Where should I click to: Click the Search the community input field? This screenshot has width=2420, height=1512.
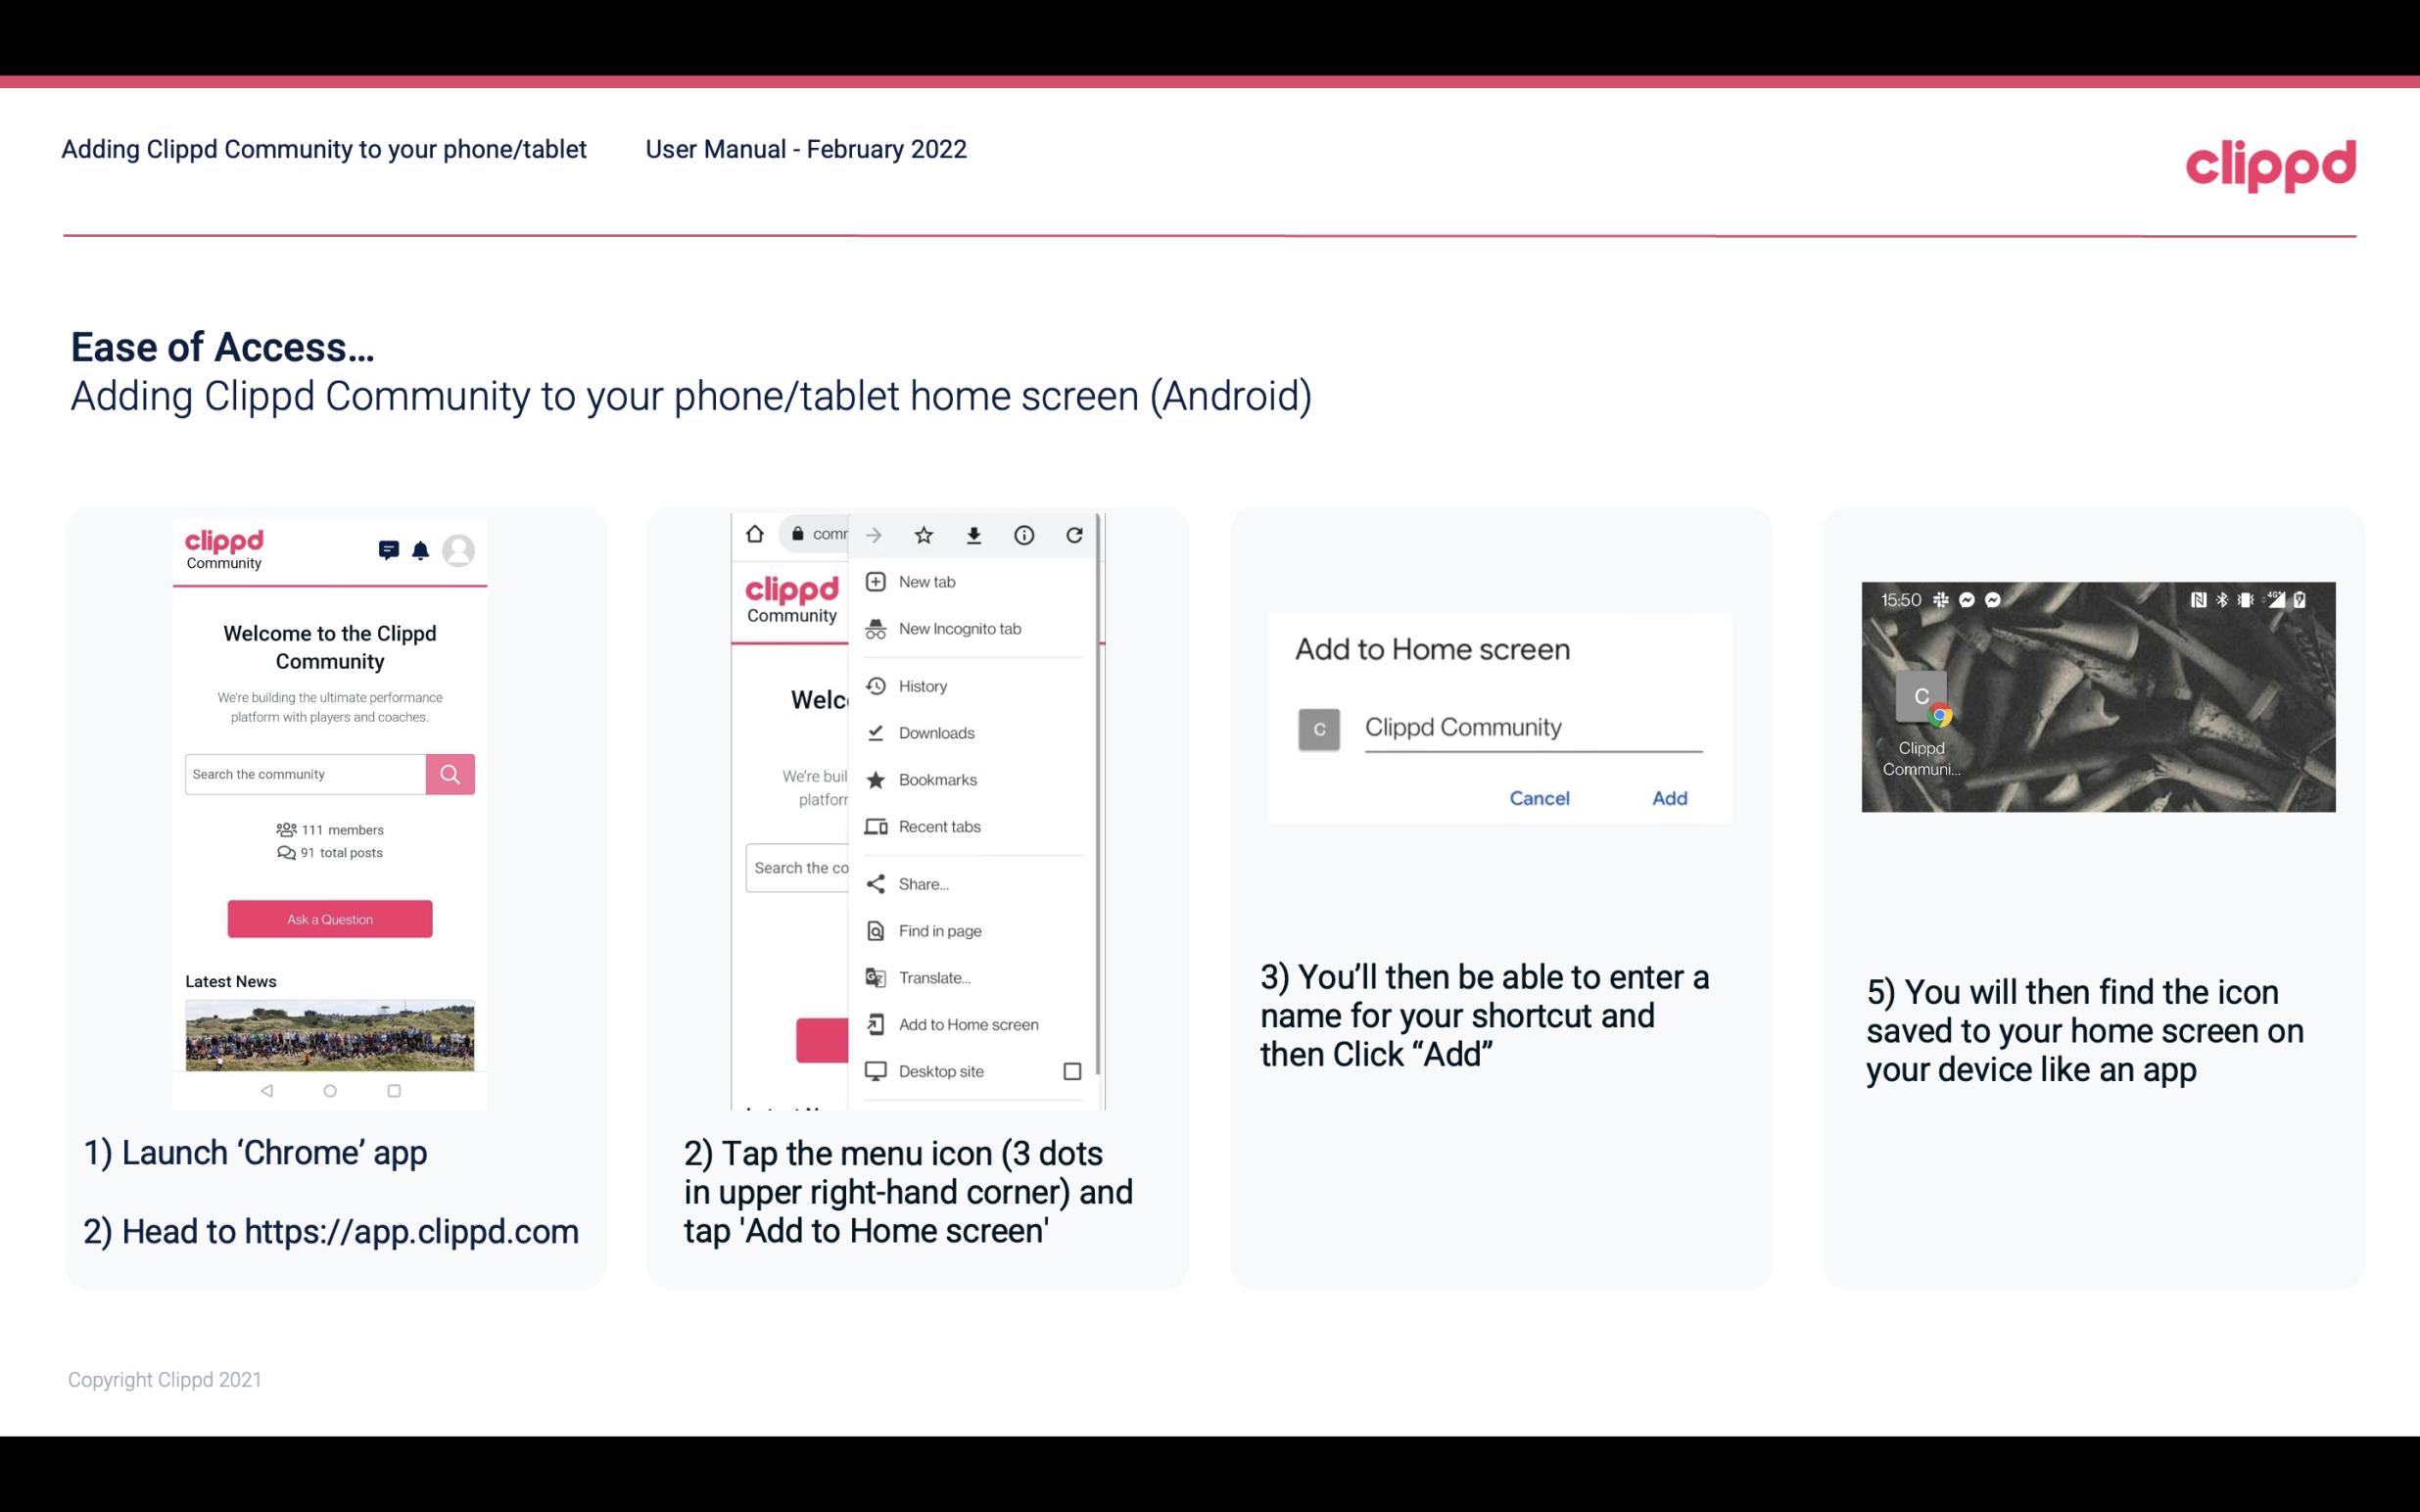click(305, 774)
